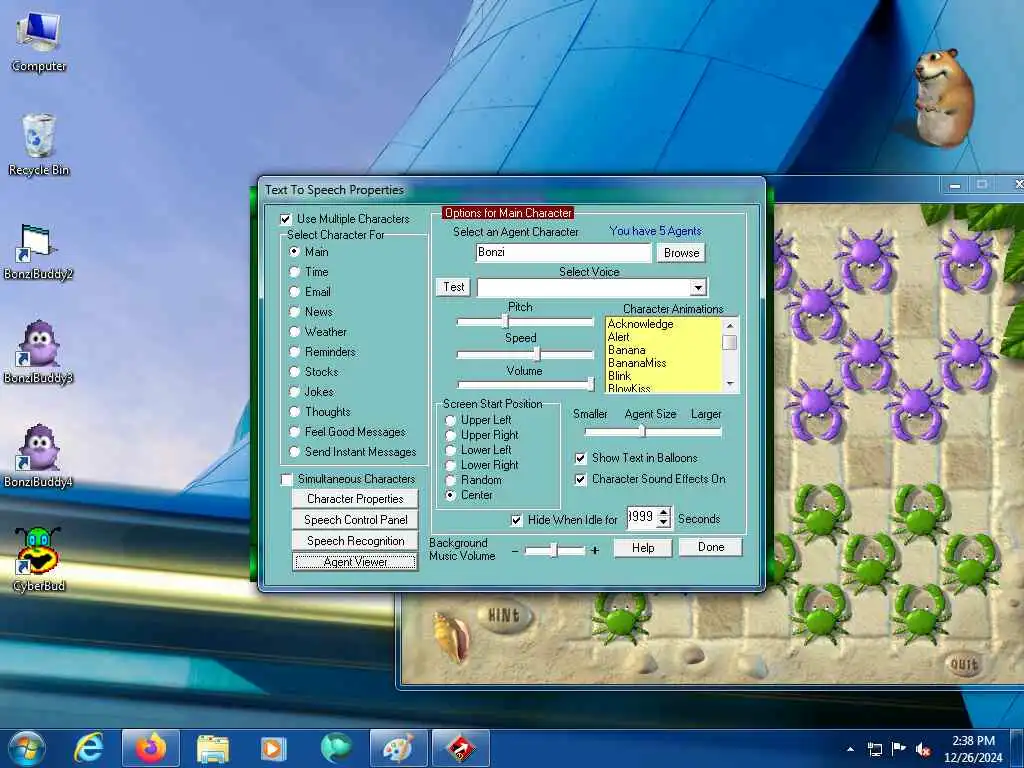
Task: Open the Speech Control Panel
Action: tap(355, 520)
